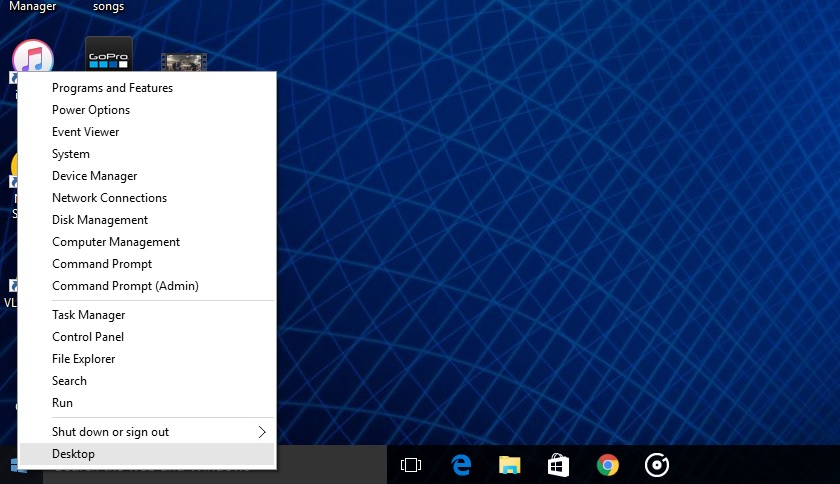
Task: Open Computer Management
Action: 147,242
